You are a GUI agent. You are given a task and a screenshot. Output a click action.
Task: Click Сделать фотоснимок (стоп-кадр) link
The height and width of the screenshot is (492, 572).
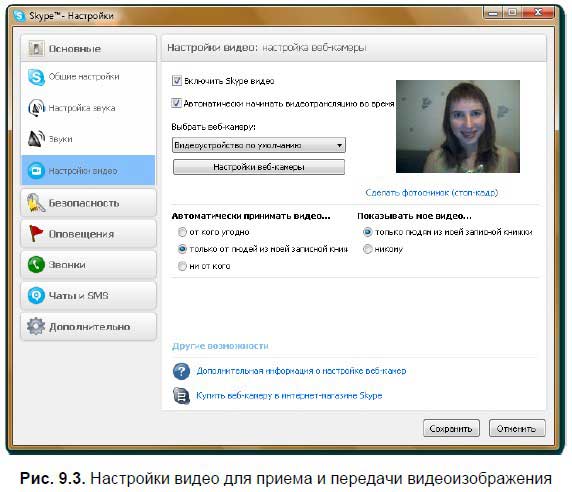coord(432,193)
